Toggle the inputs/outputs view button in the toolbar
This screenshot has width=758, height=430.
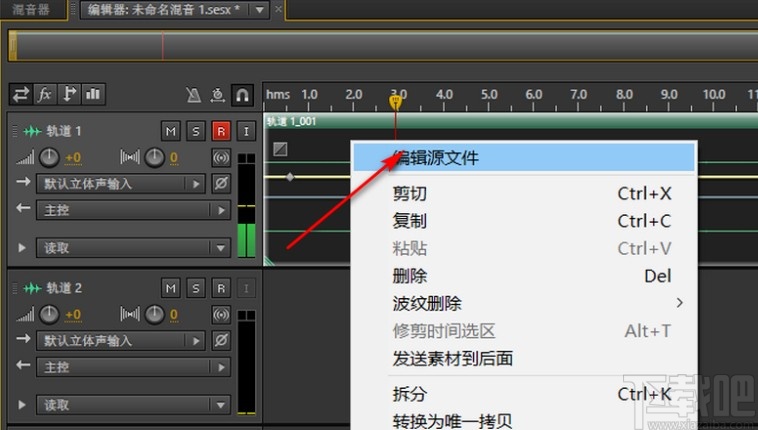pyautogui.click(x=21, y=94)
